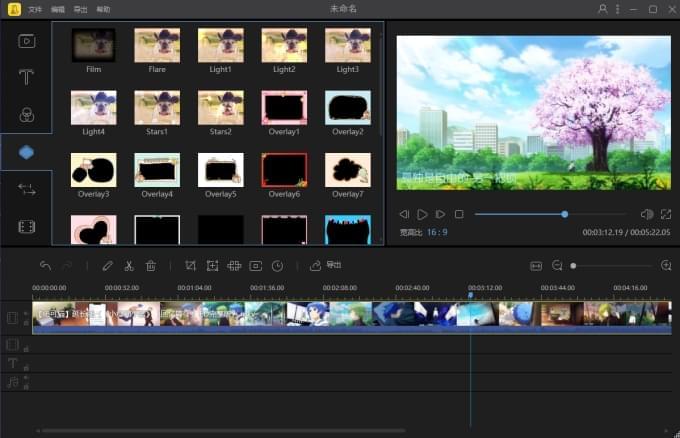The width and height of the screenshot is (680, 438).
Task: Click the trash delete icon
Action: pos(150,265)
